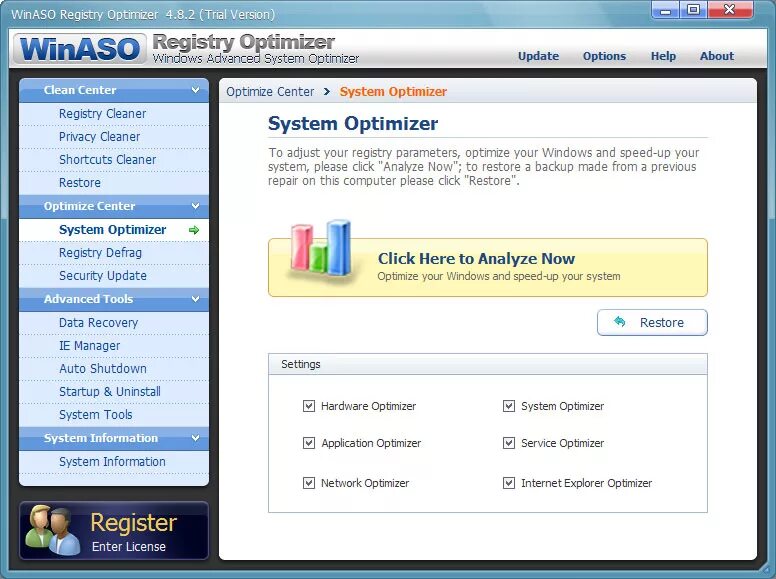Minimize the WinASO window
This screenshot has width=776, height=579.
(666, 10)
